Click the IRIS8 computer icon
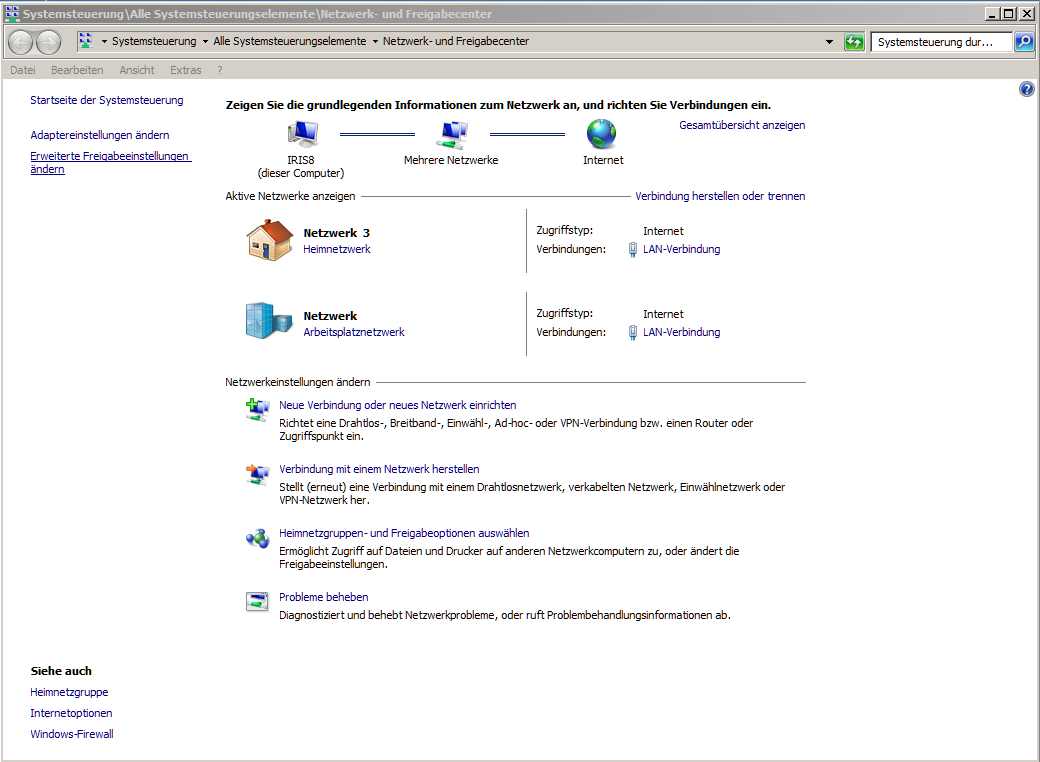Screen dimensions: 1040x762 [302, 133]
